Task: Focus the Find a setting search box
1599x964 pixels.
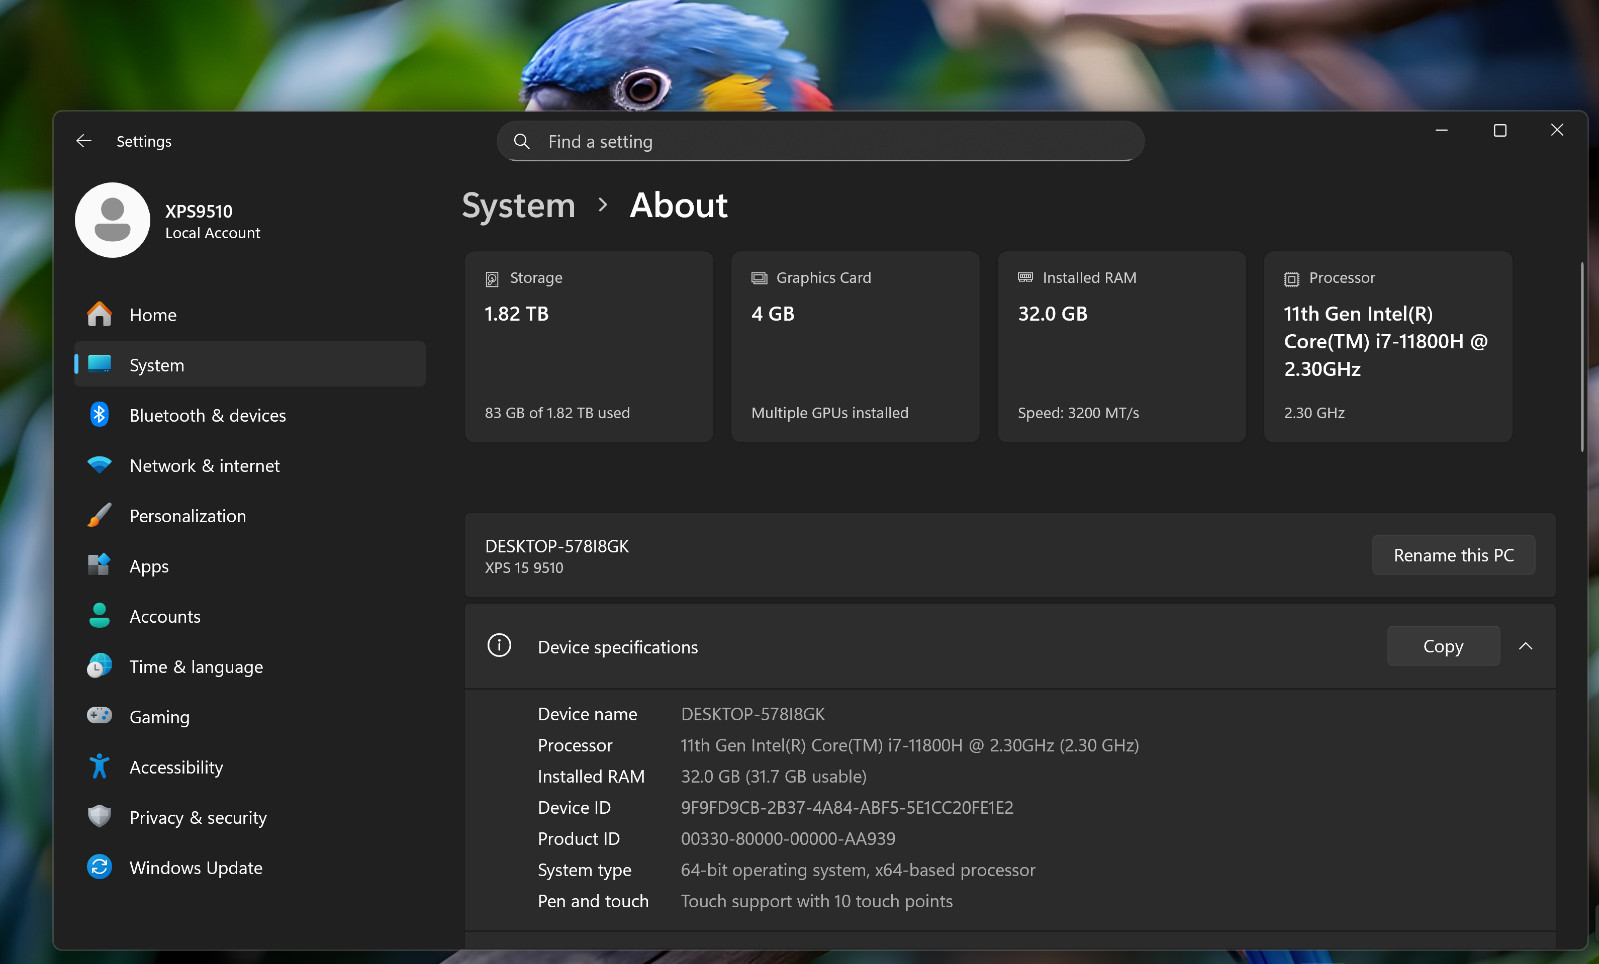Action: [x=820, y=141]
